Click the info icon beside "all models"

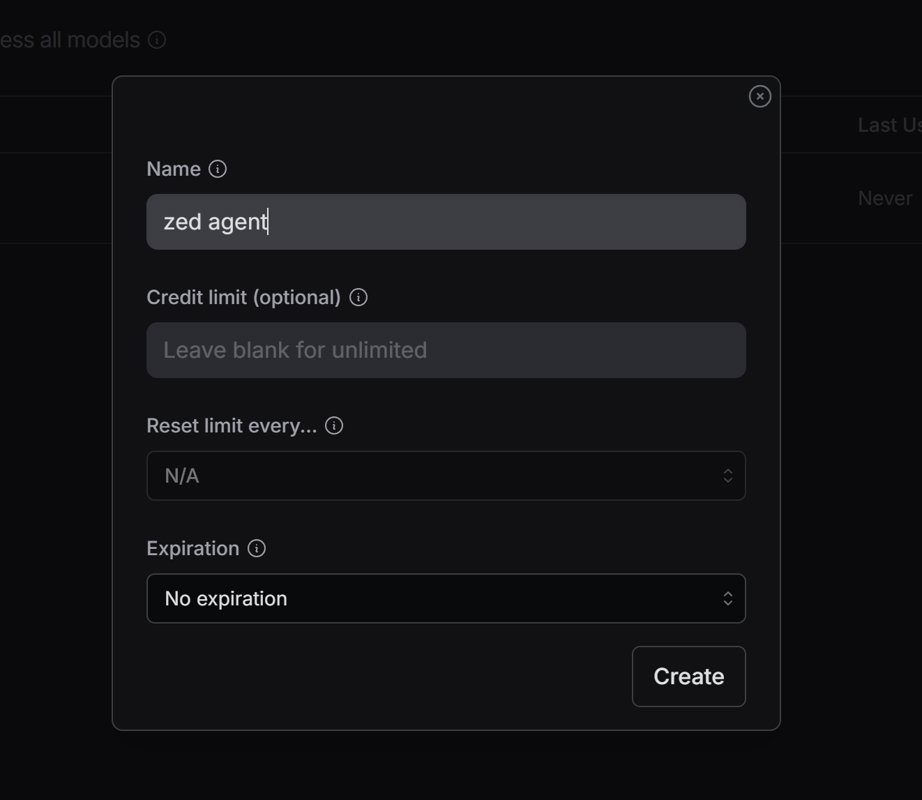[157, 40]
